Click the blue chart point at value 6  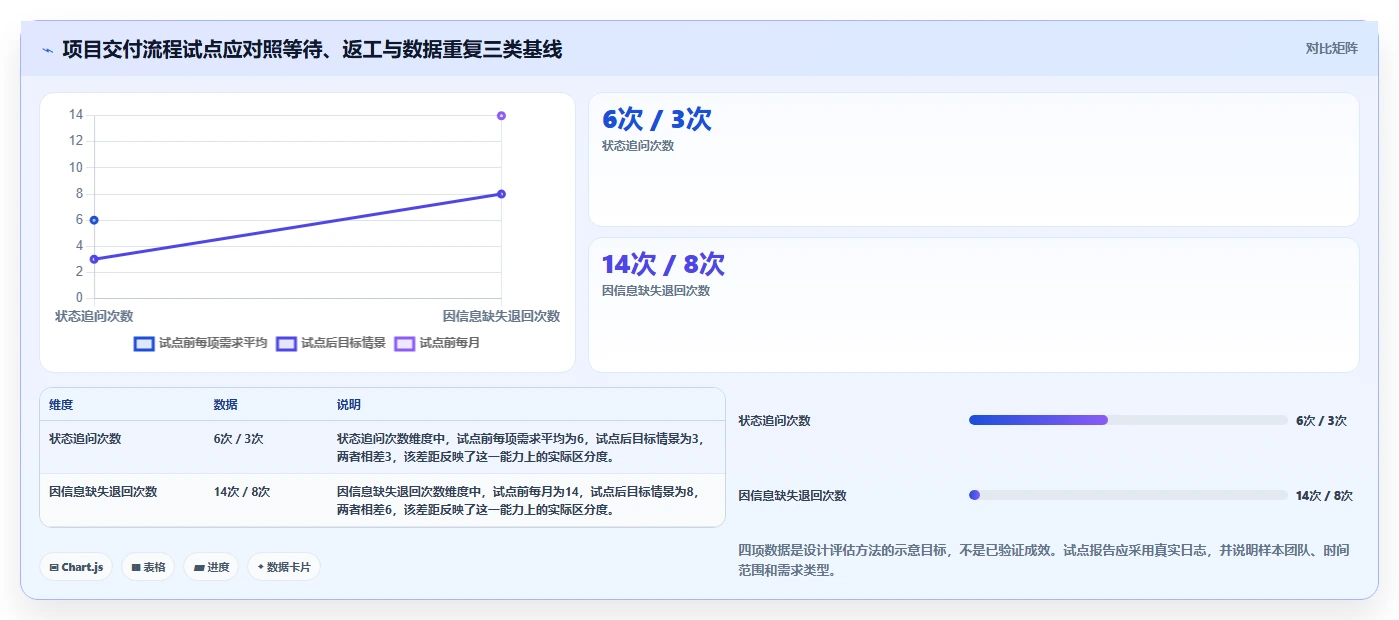(94, 220)
